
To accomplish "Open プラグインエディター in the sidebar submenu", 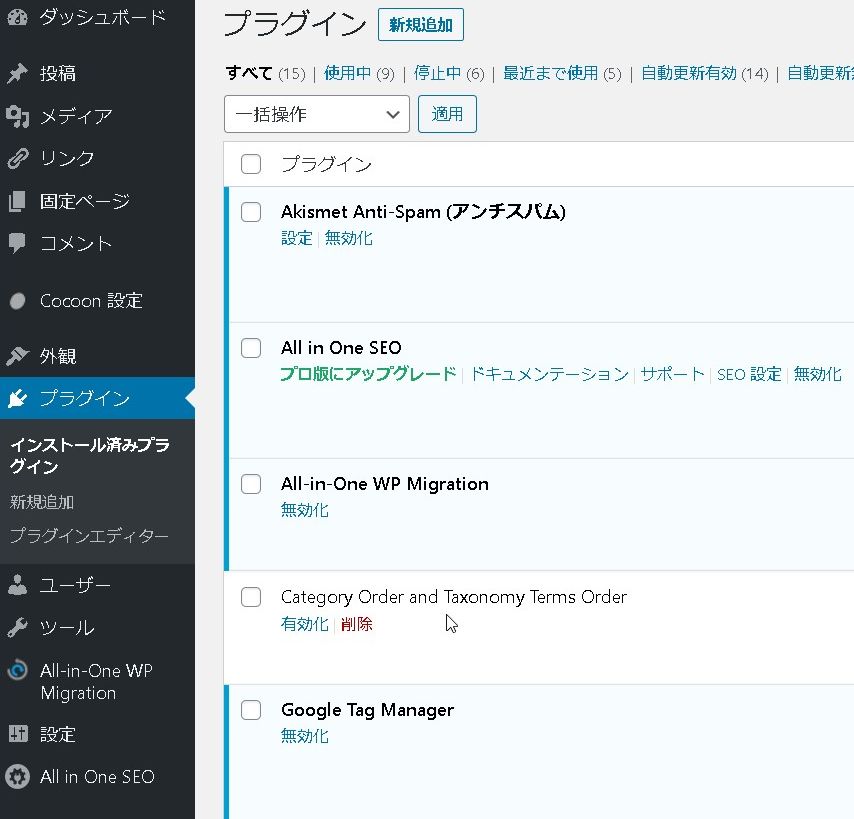I will coord(89,536).
